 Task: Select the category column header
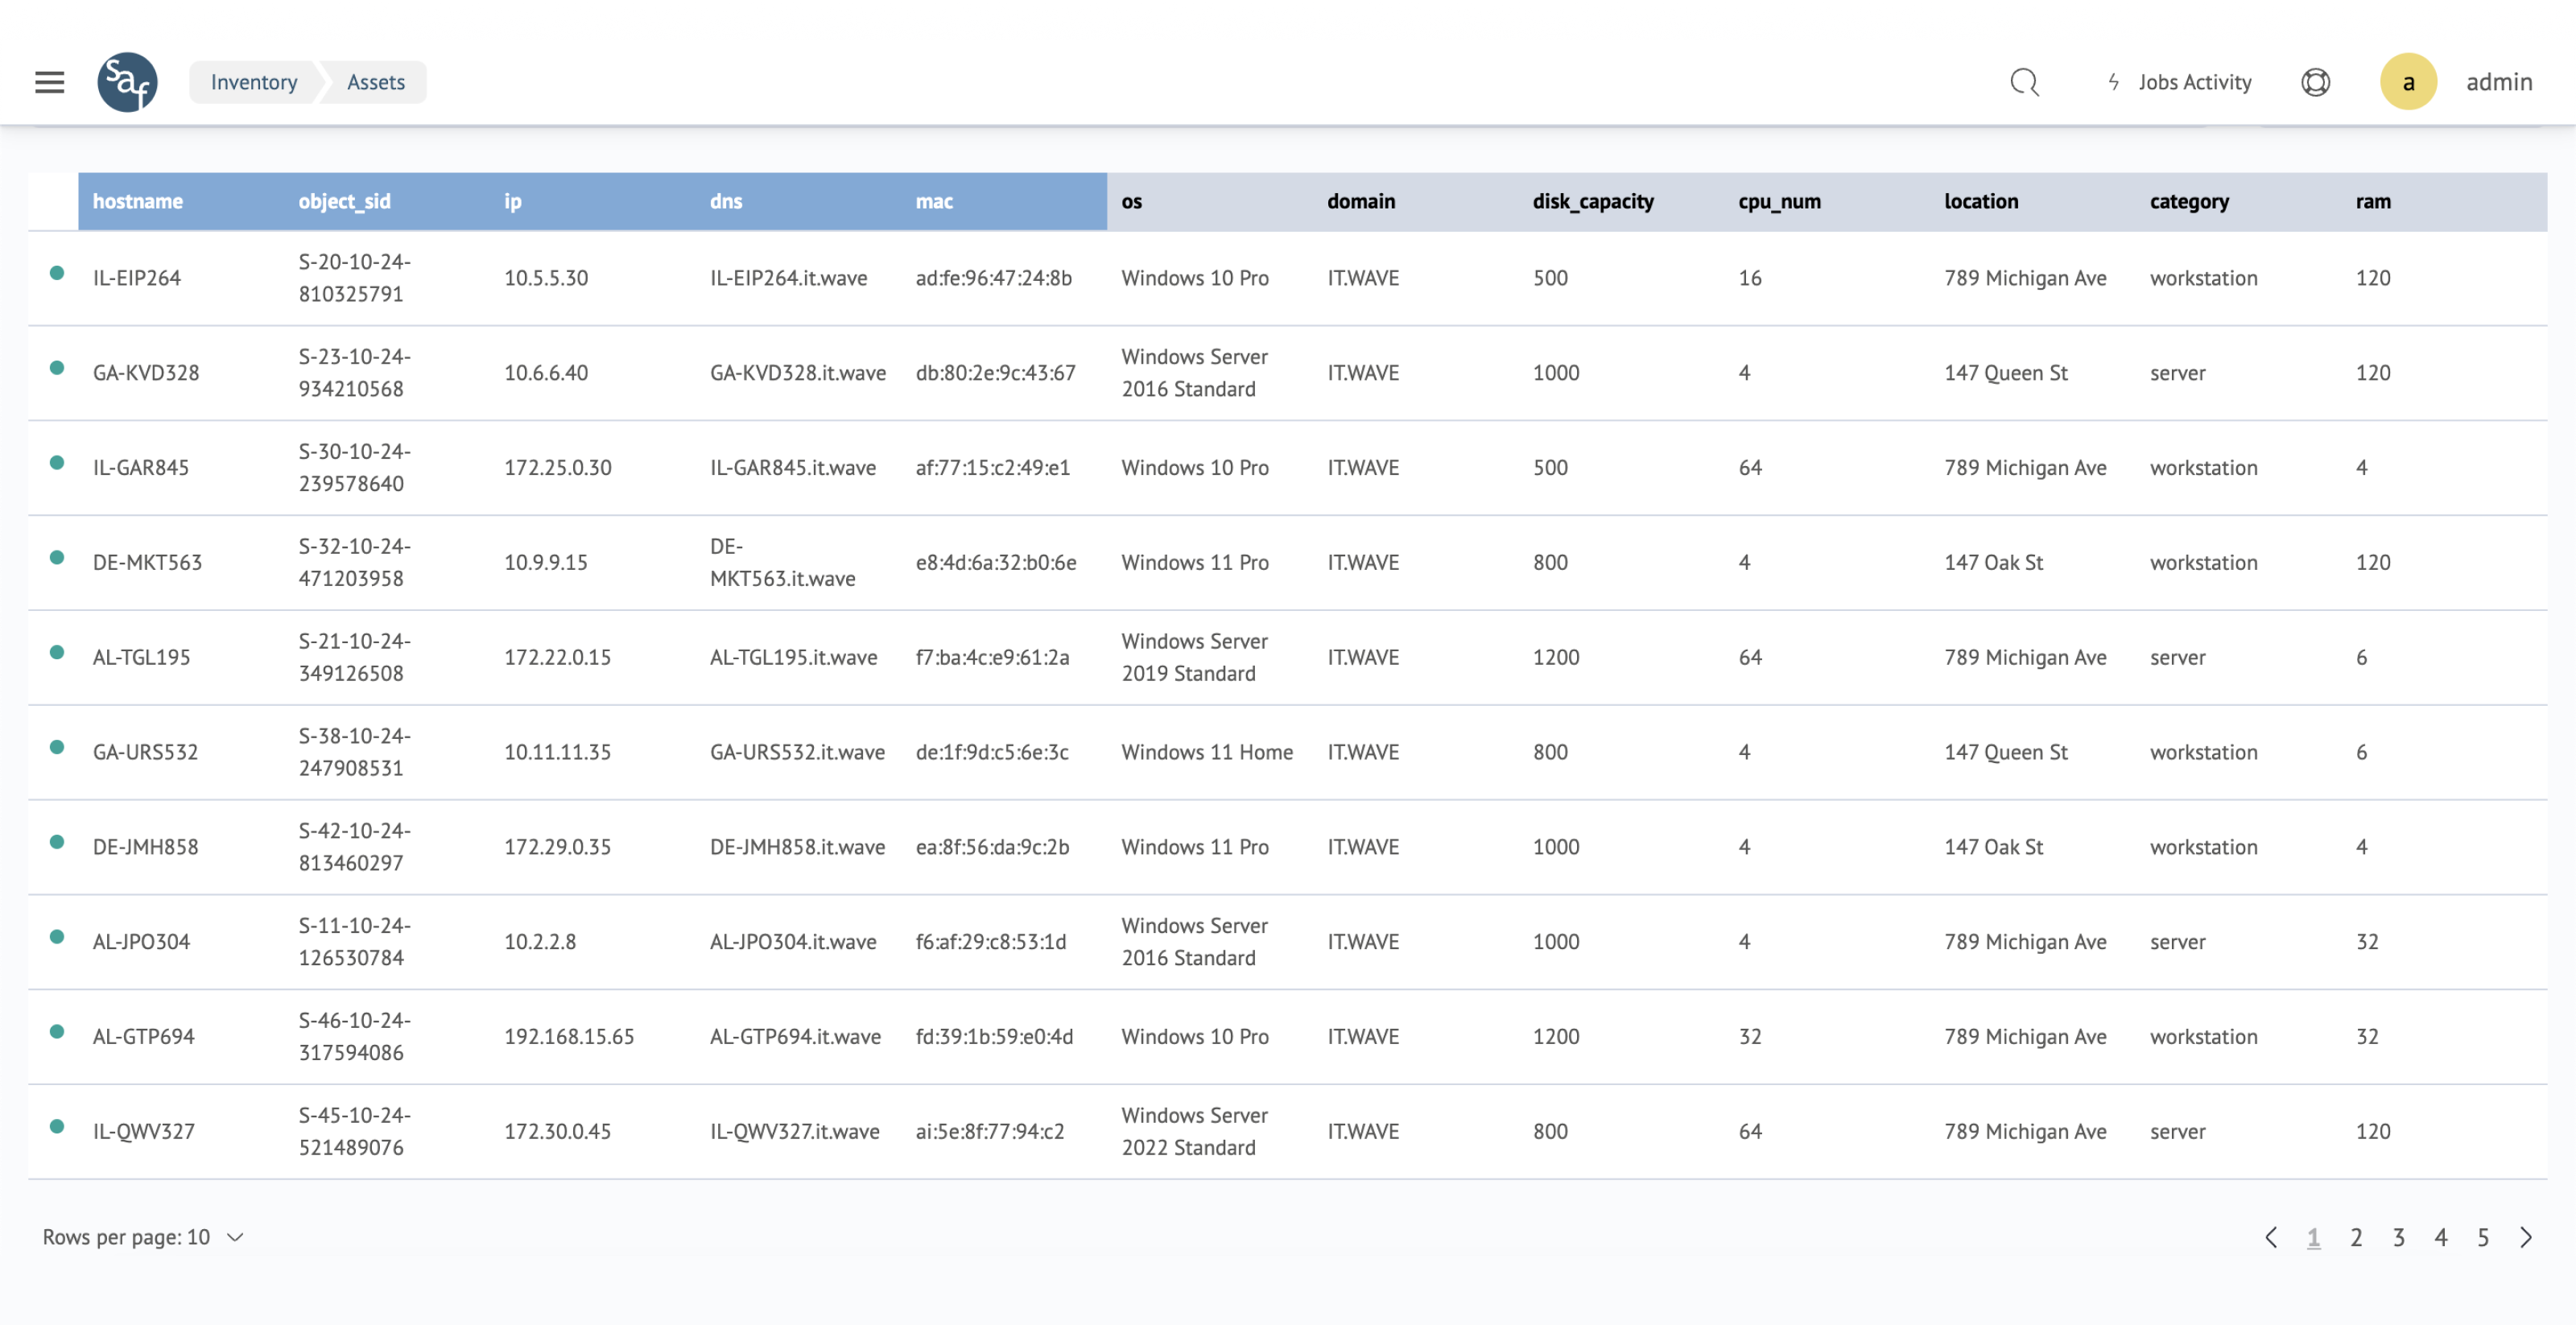(2188, 201)
